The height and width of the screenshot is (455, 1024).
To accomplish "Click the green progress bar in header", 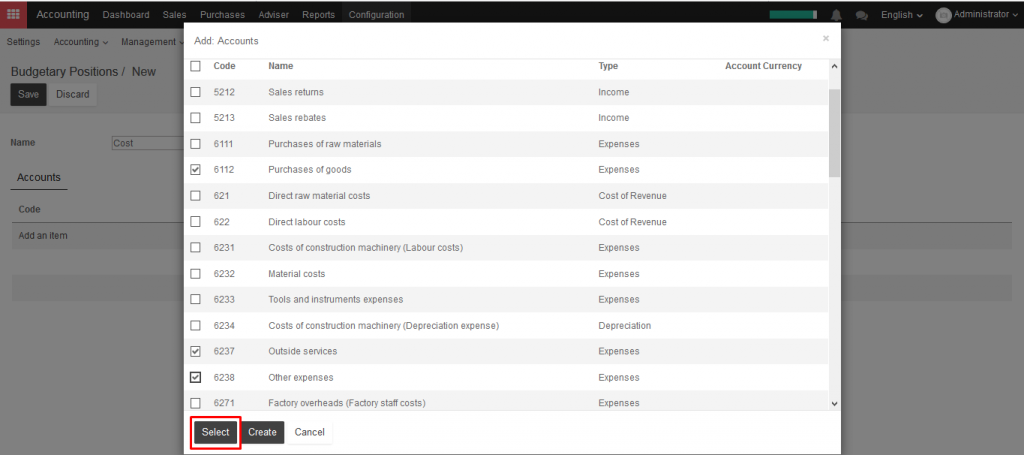I will (x=793, y=14).
